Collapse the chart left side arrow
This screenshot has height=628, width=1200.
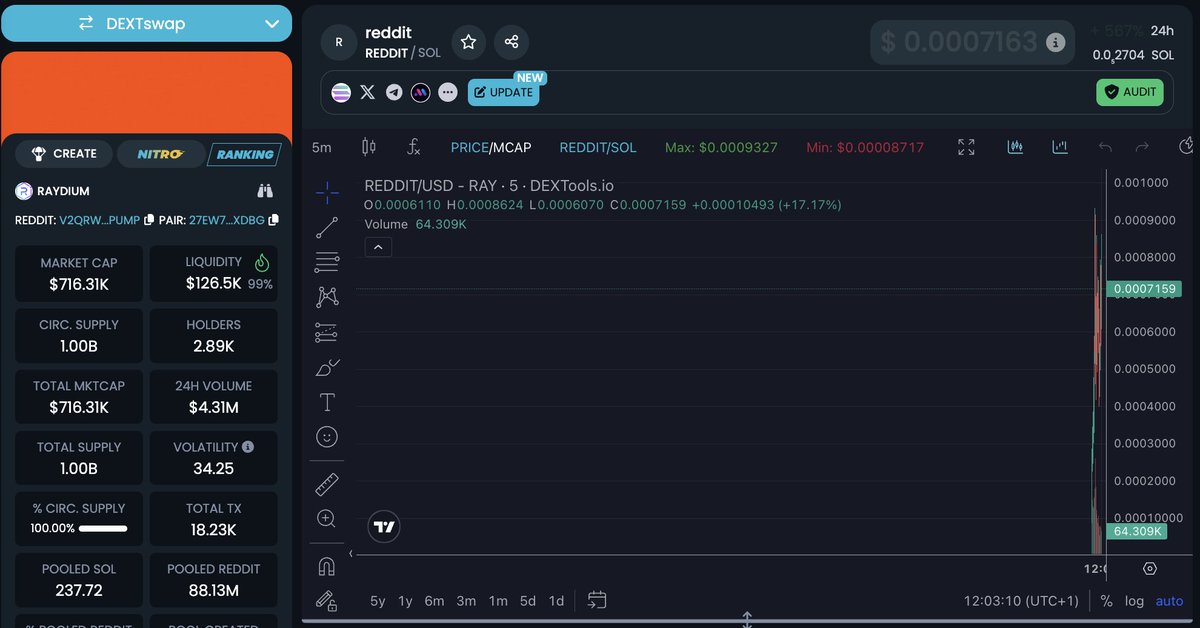pyautogui.click(x=351, y=553)
